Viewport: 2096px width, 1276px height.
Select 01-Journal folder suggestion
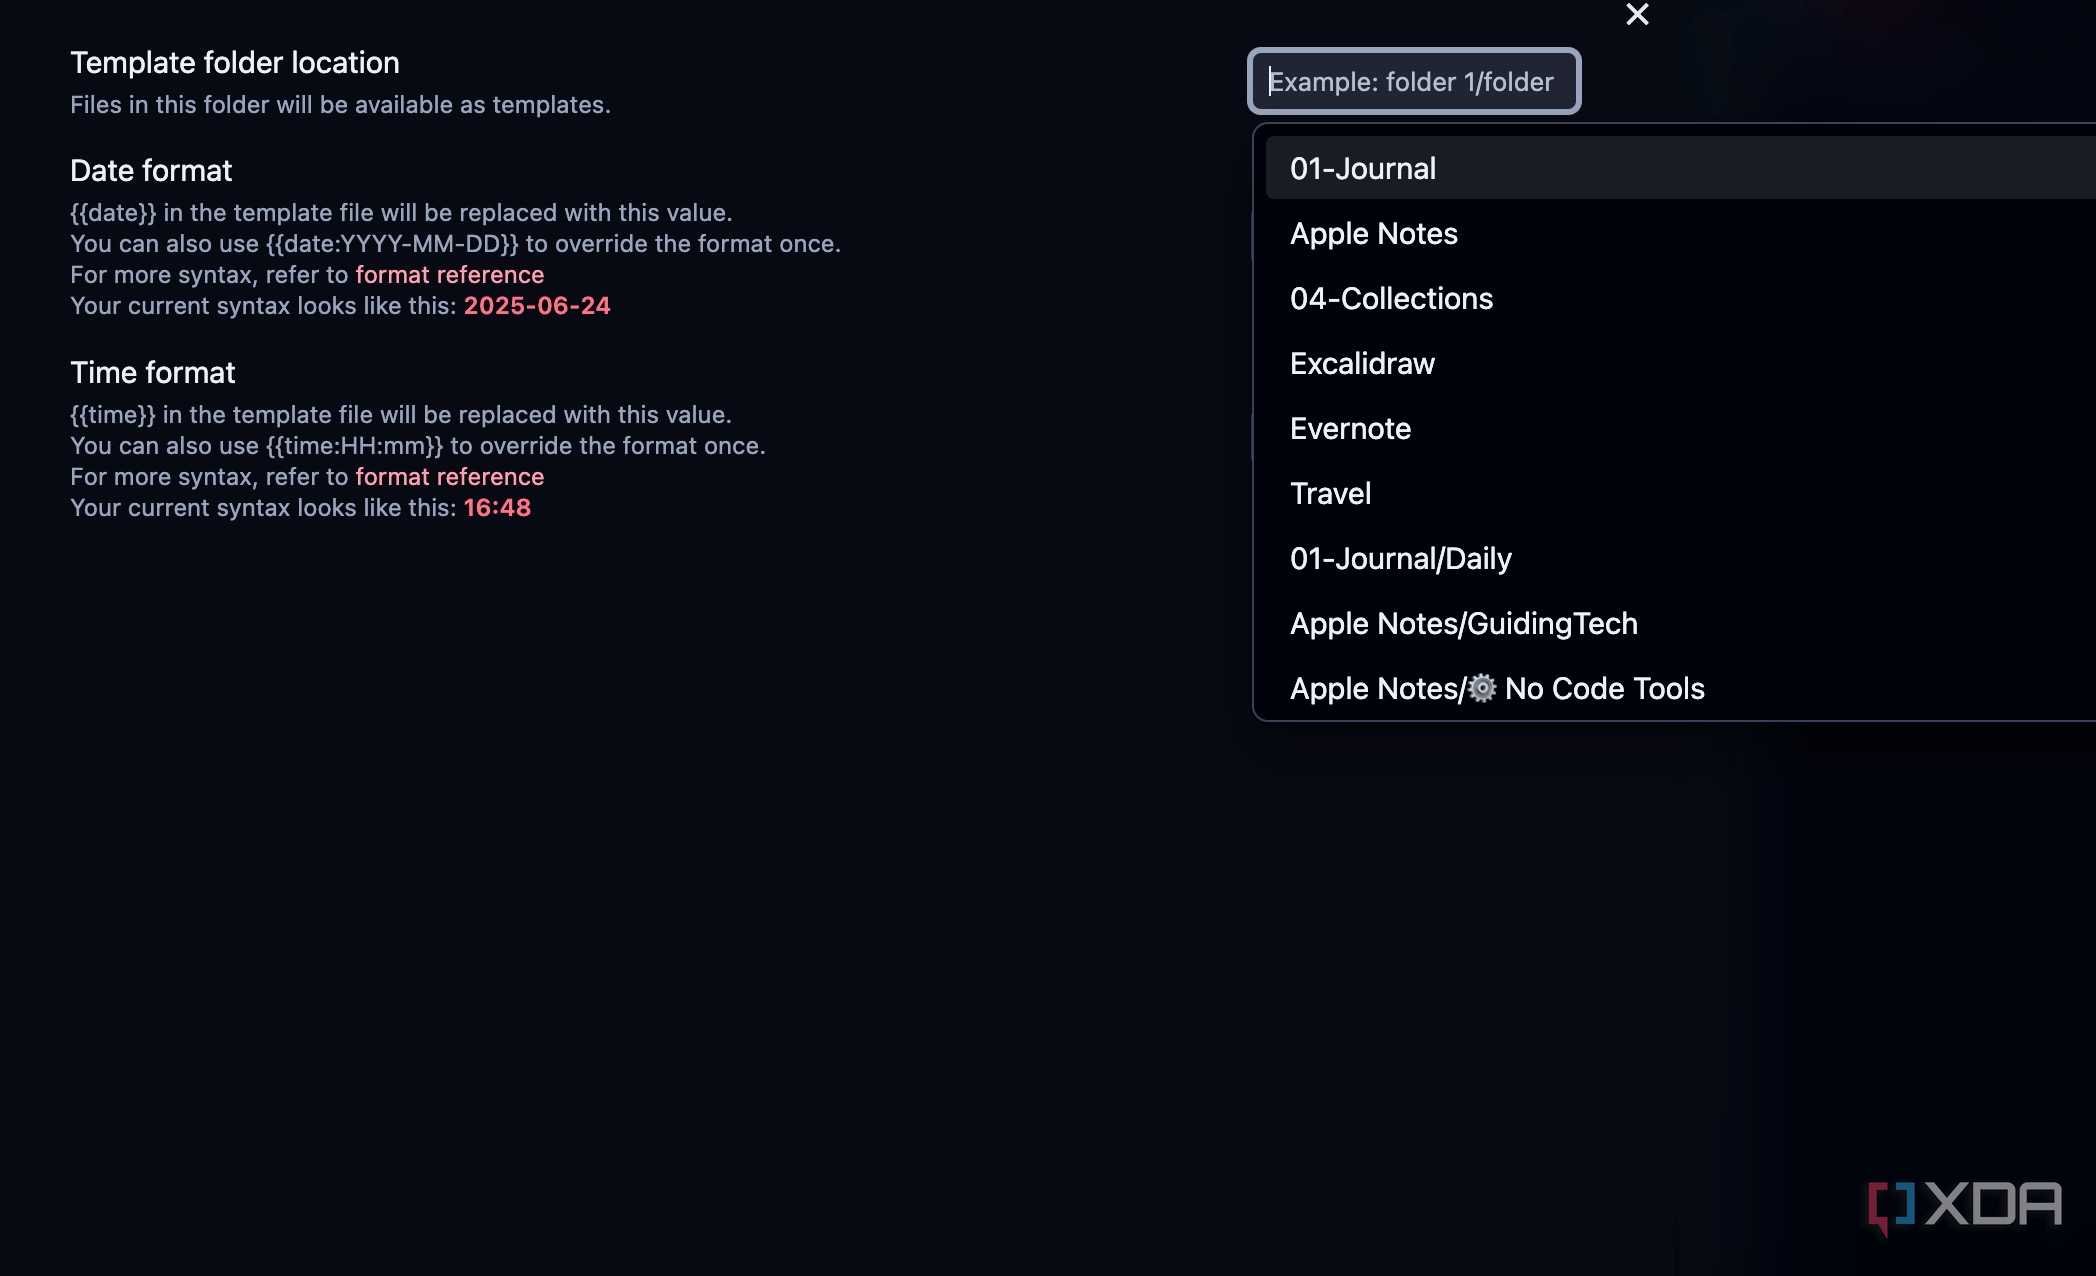coord(1680,168)
